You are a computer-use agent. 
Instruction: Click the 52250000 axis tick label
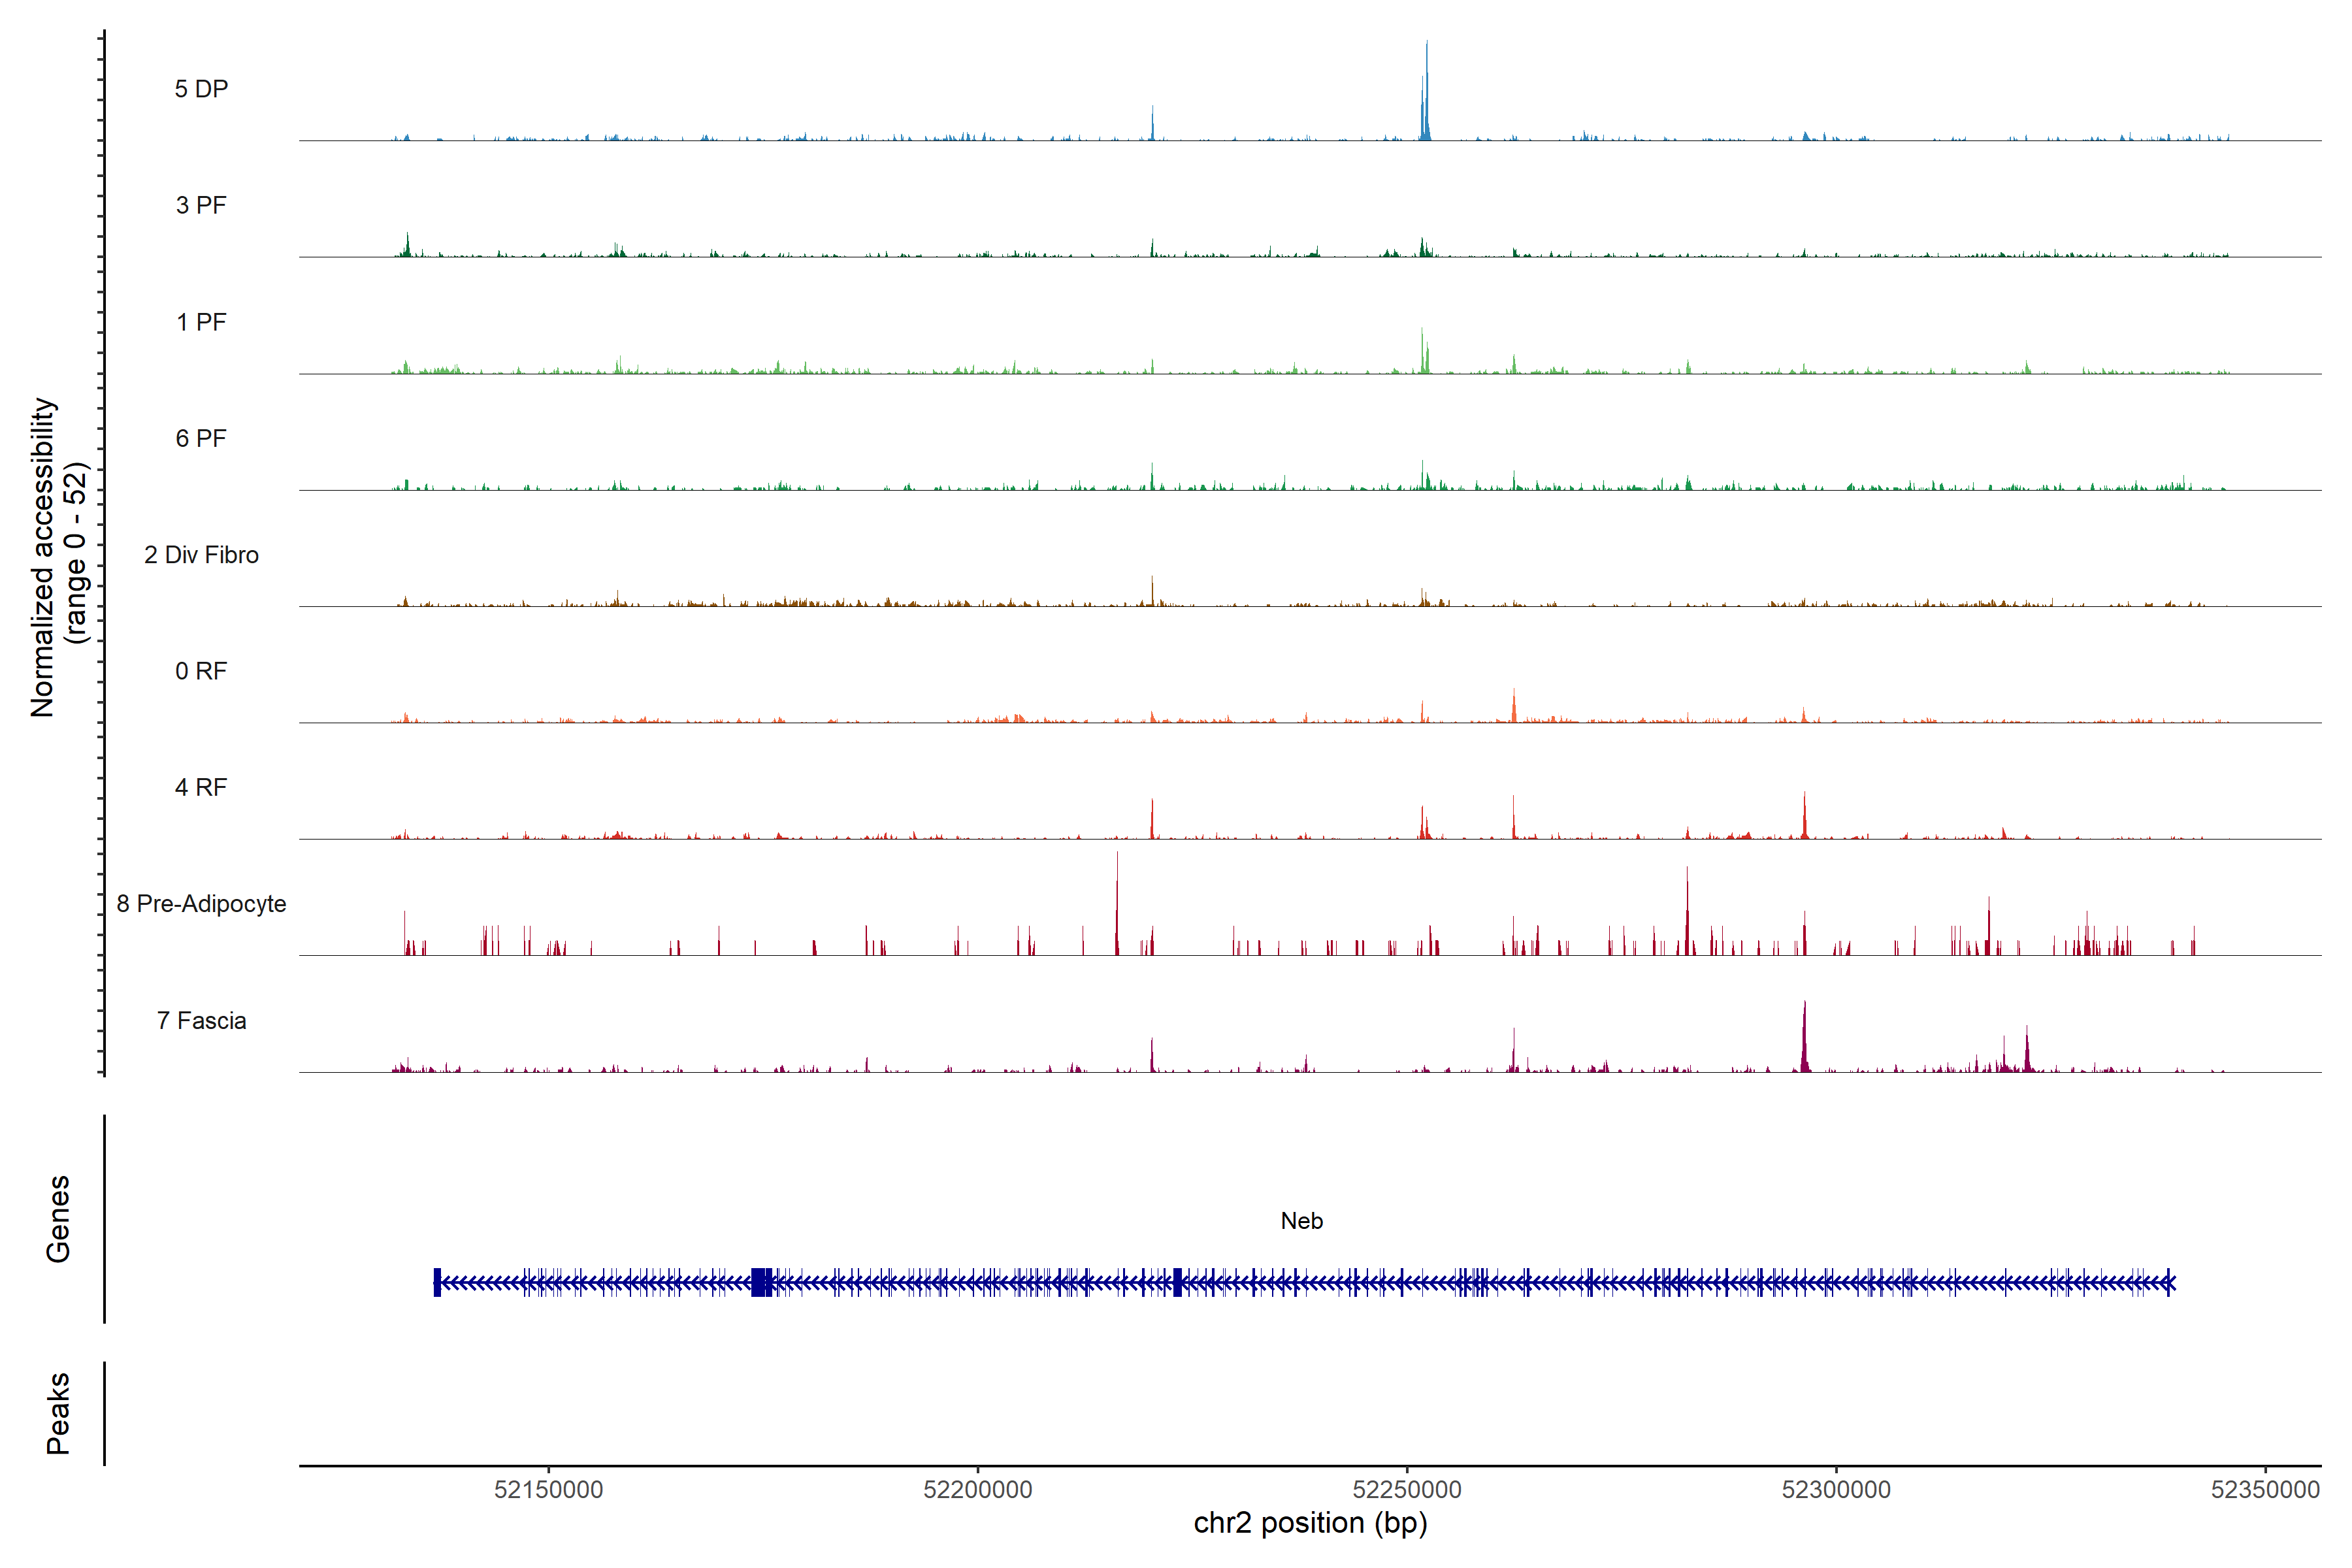tap(1406, 1489)
